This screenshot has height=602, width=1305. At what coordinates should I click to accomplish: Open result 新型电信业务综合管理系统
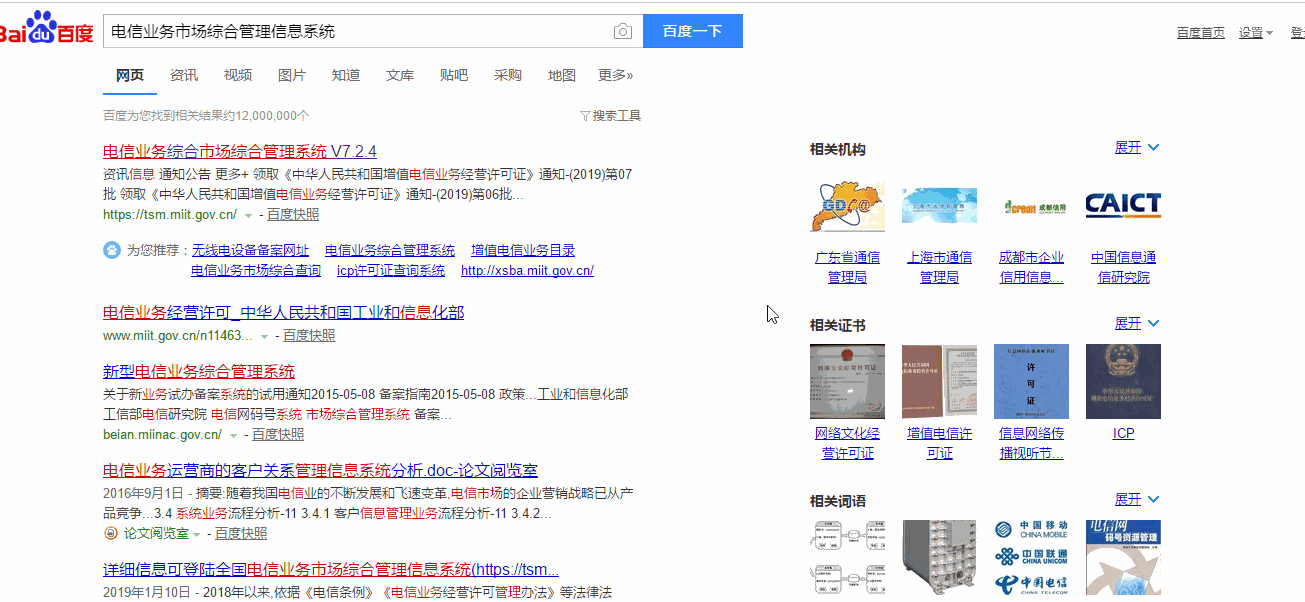coord(199,372)
